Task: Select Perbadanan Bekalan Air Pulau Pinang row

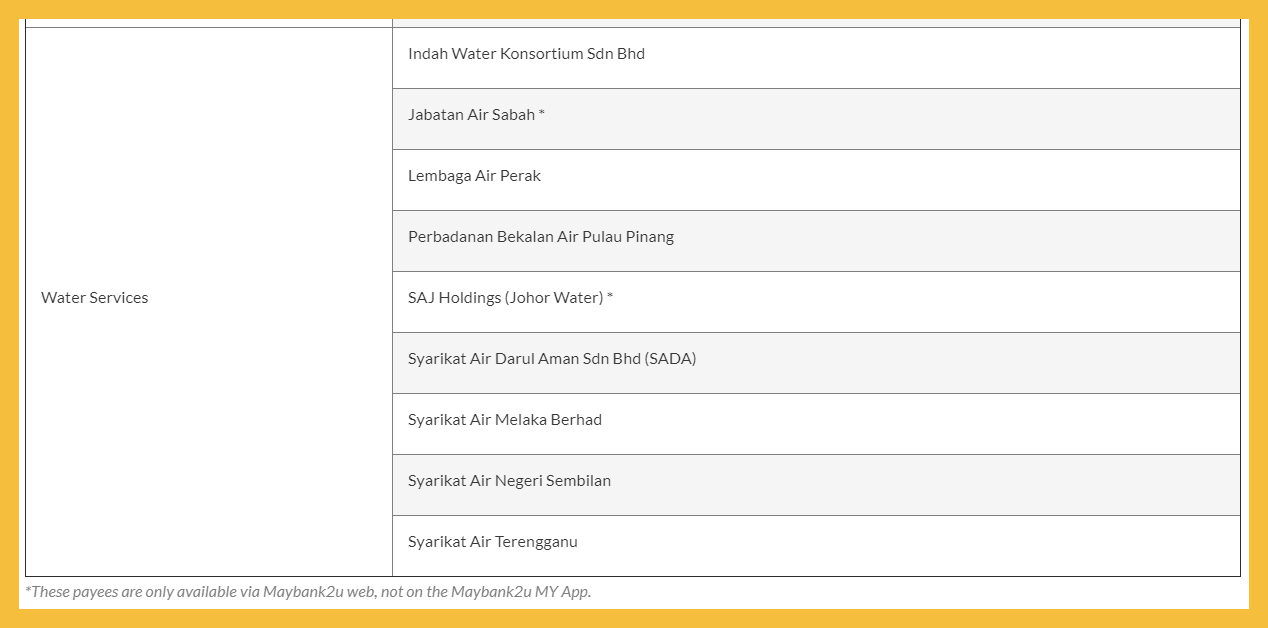Action: tap(540, 237)
